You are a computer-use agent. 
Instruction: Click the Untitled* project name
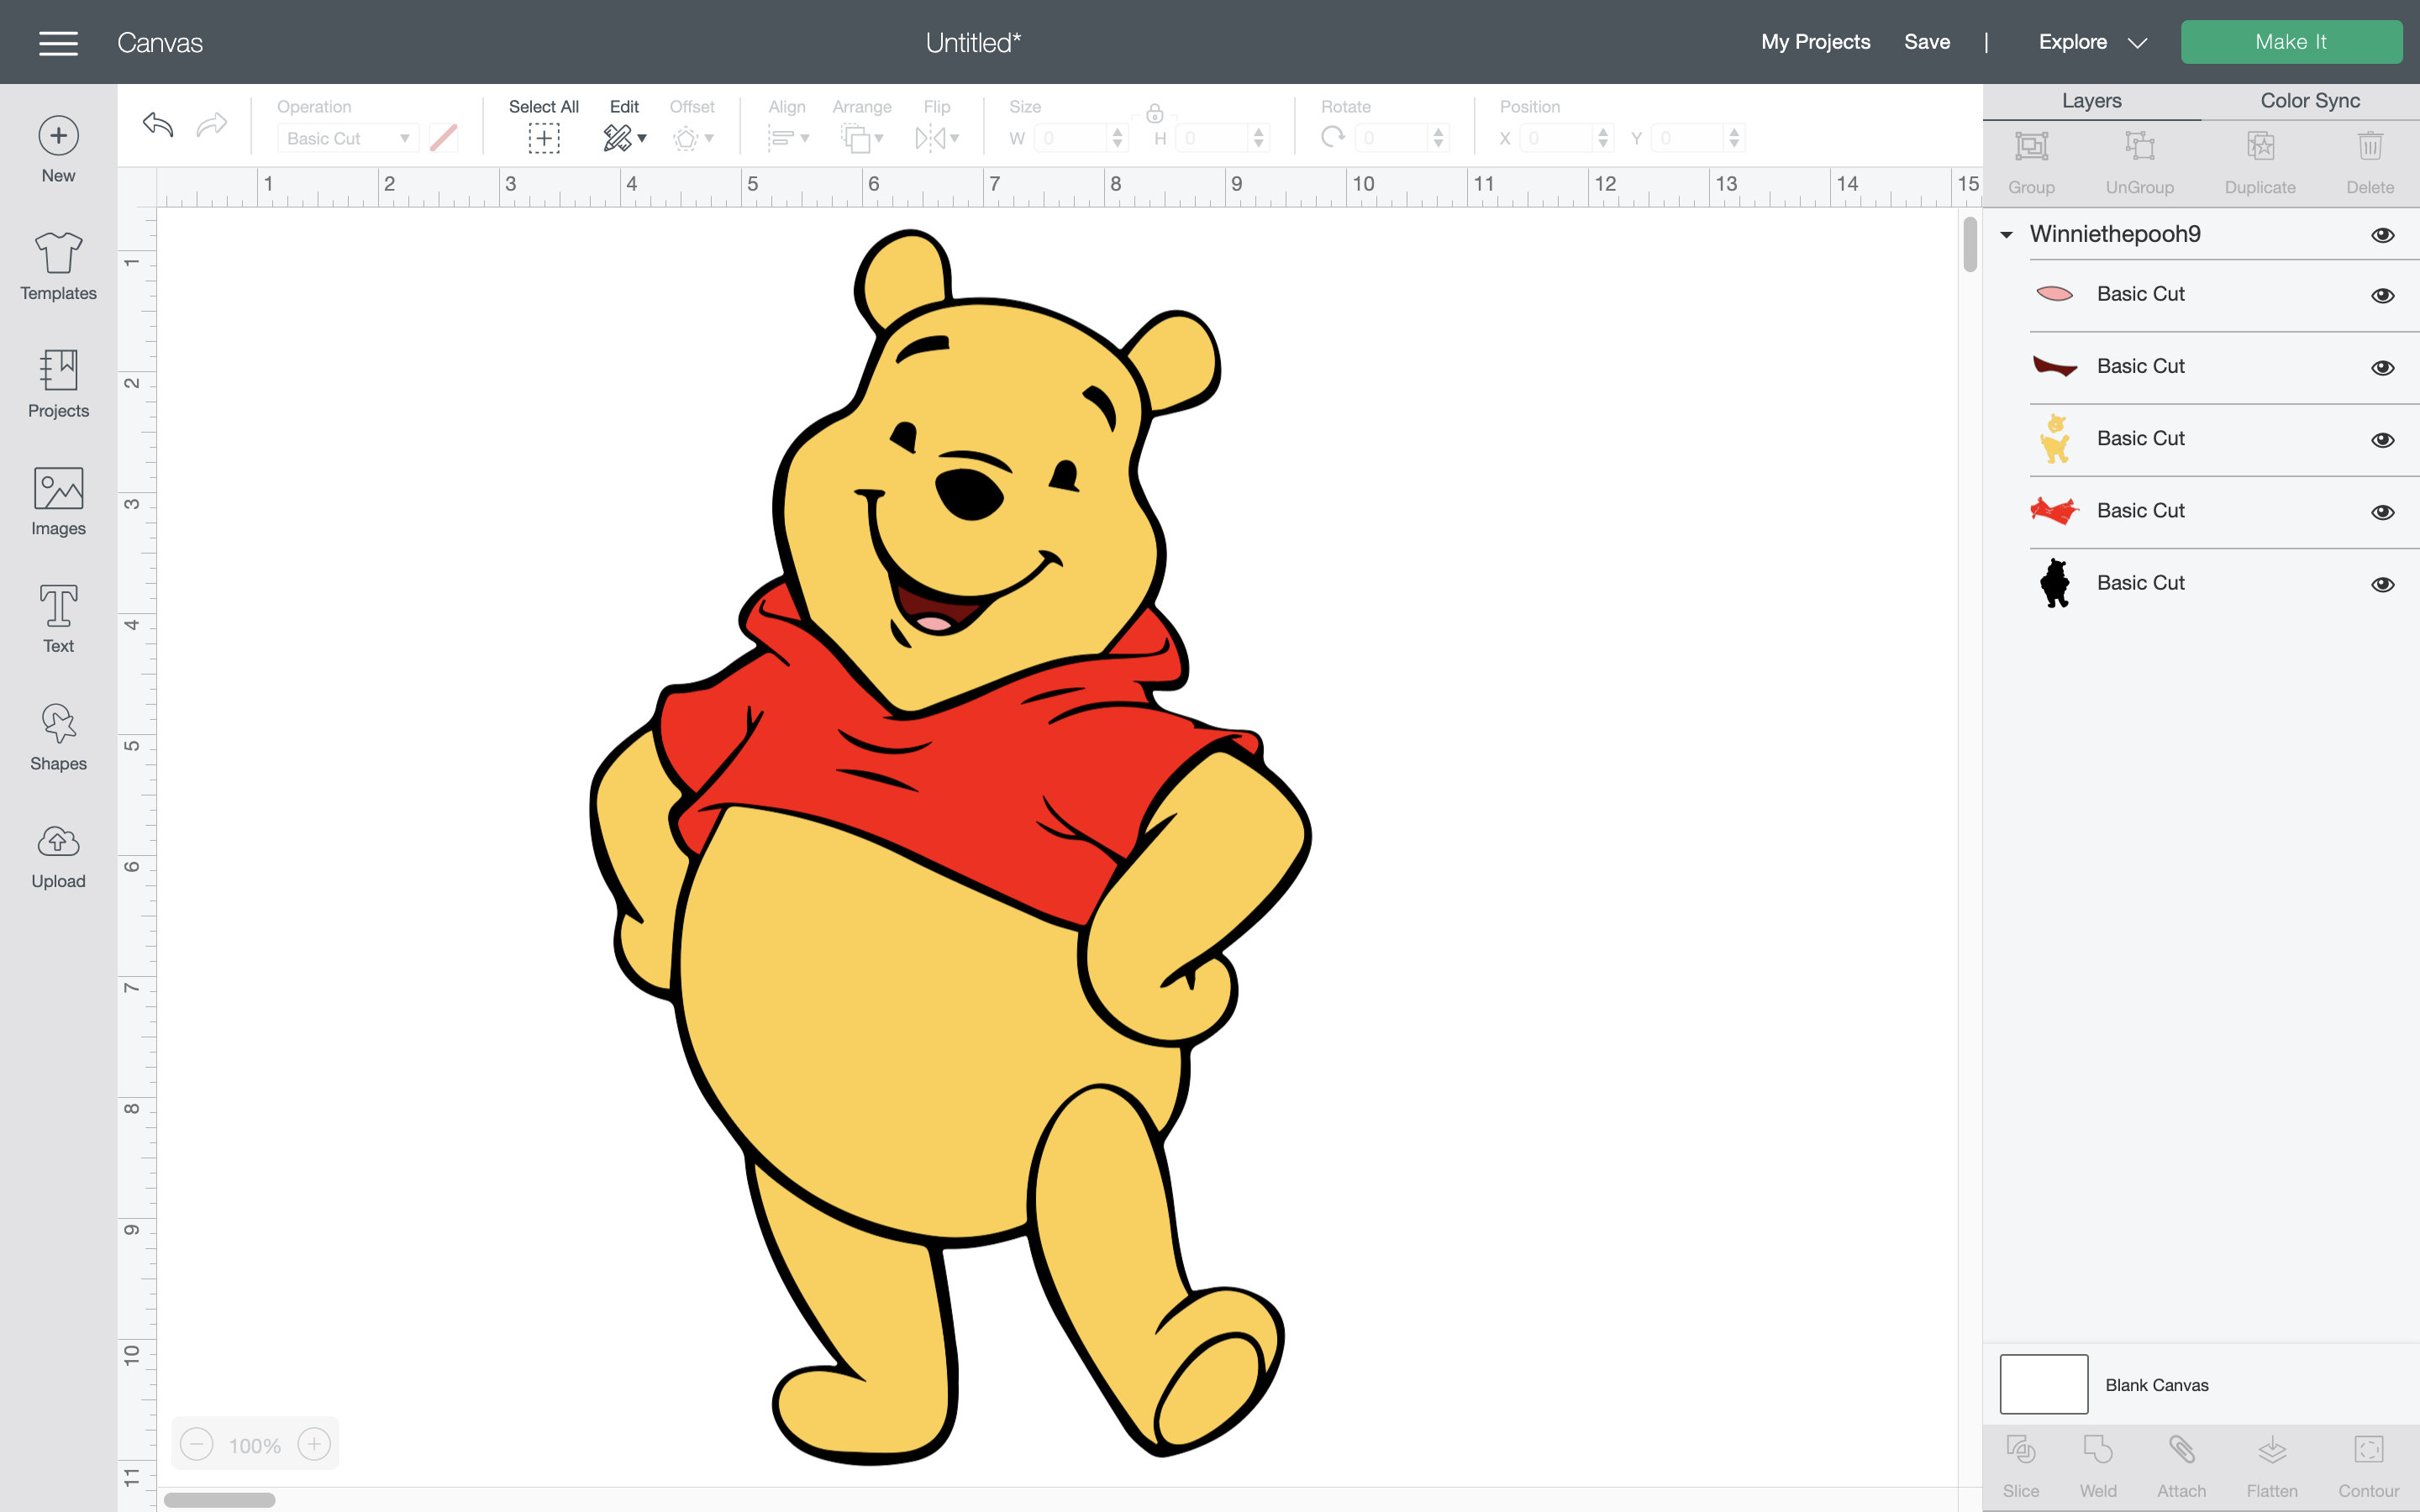pos(973,43)
